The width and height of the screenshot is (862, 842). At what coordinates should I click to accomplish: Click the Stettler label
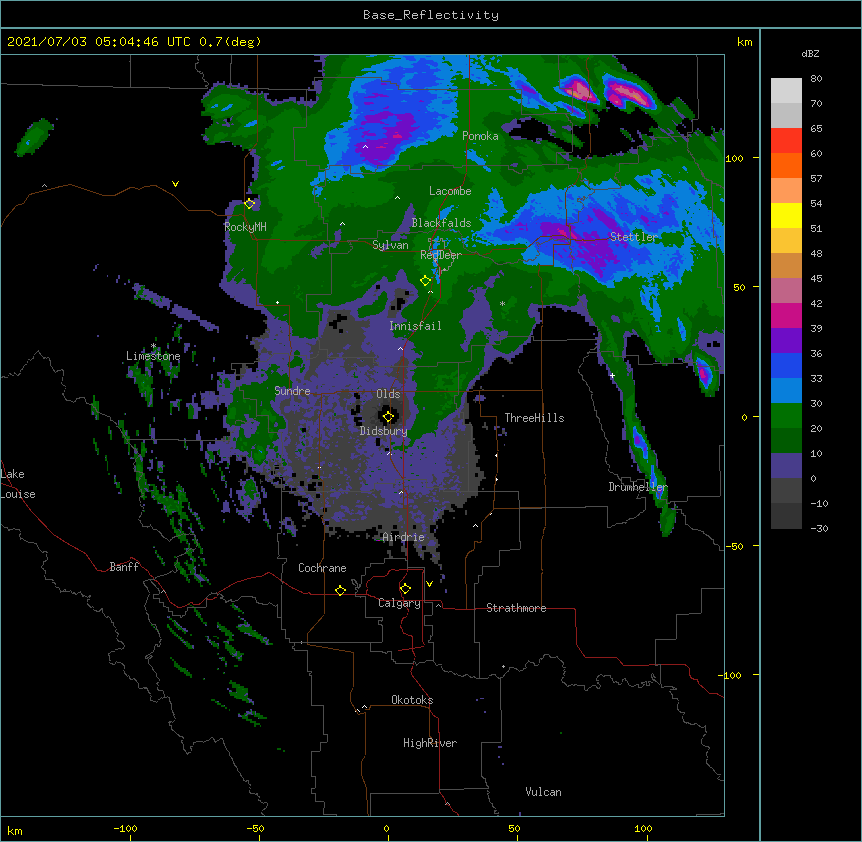(x=634, y=237)
